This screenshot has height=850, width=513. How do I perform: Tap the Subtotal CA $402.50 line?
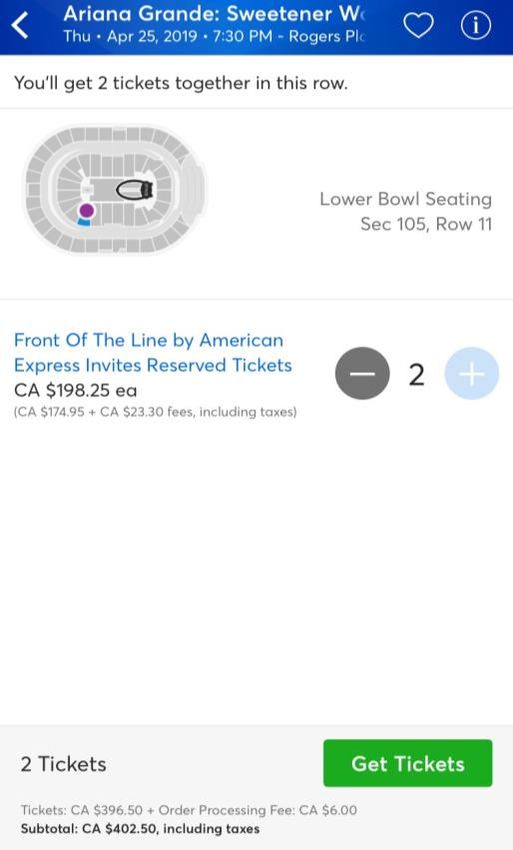coord(140,828)
